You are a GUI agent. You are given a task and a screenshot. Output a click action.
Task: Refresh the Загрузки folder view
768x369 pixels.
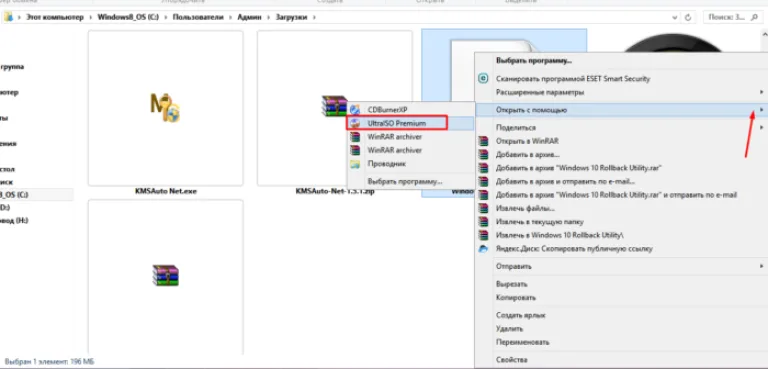[x=688, y=17]
